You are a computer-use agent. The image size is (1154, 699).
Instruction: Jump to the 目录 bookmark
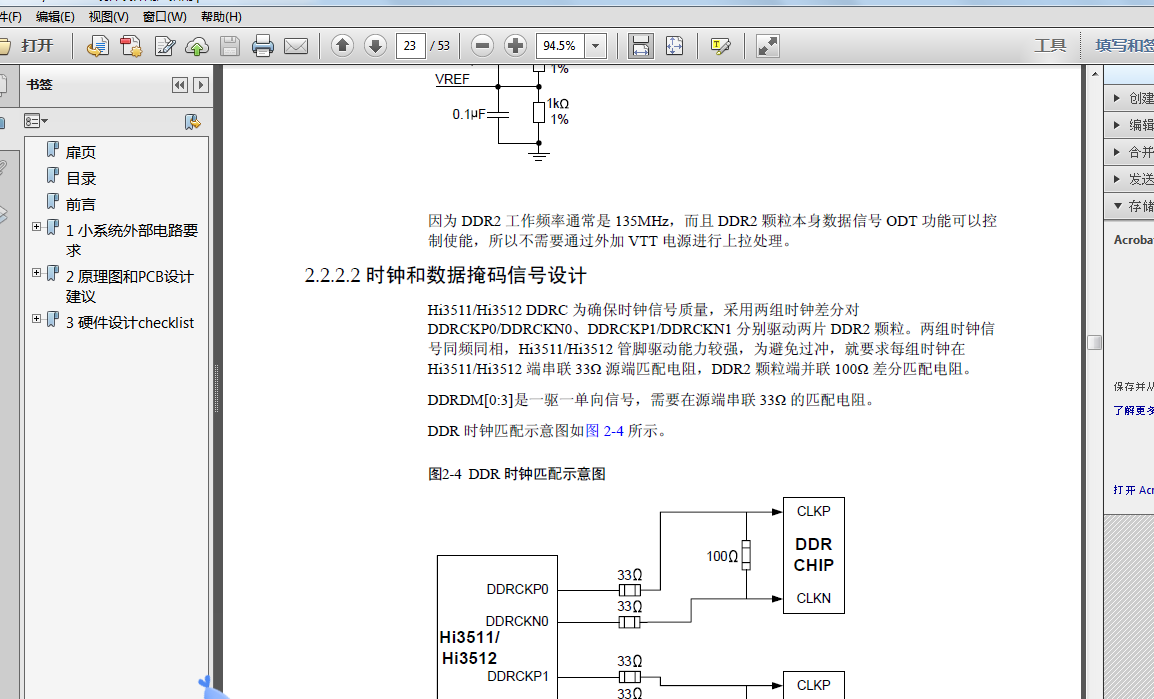pyautogui.click(x=80, y=179)
